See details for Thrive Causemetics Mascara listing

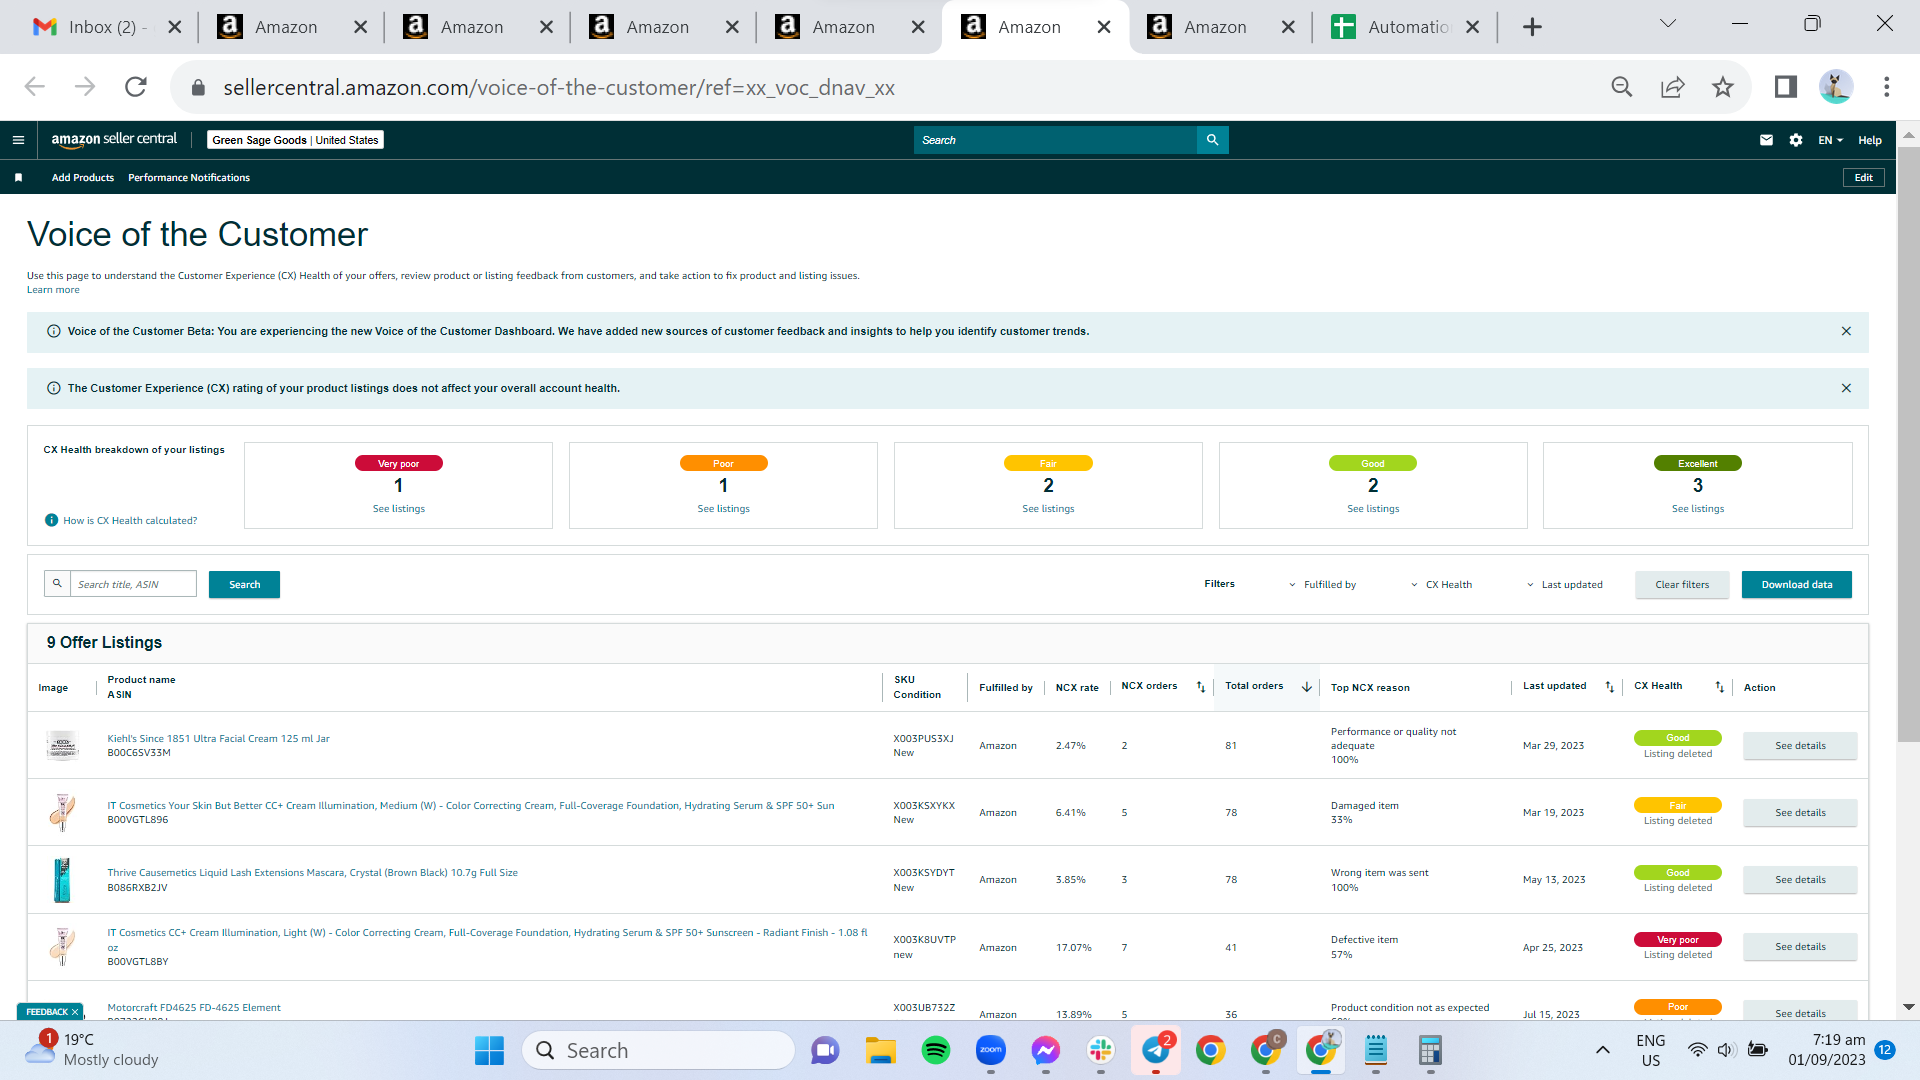pos(1800,880)
